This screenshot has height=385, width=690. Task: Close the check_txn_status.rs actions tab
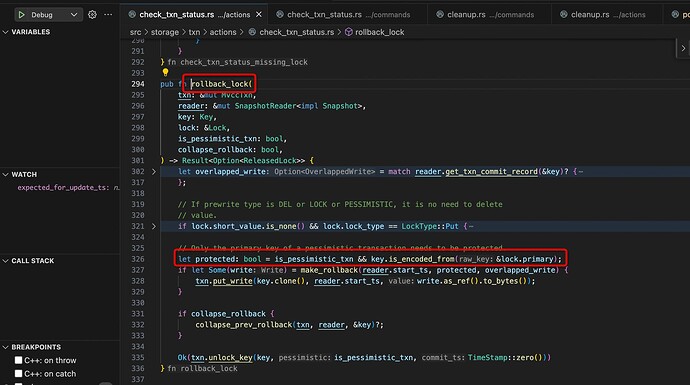tap(259, 15)
